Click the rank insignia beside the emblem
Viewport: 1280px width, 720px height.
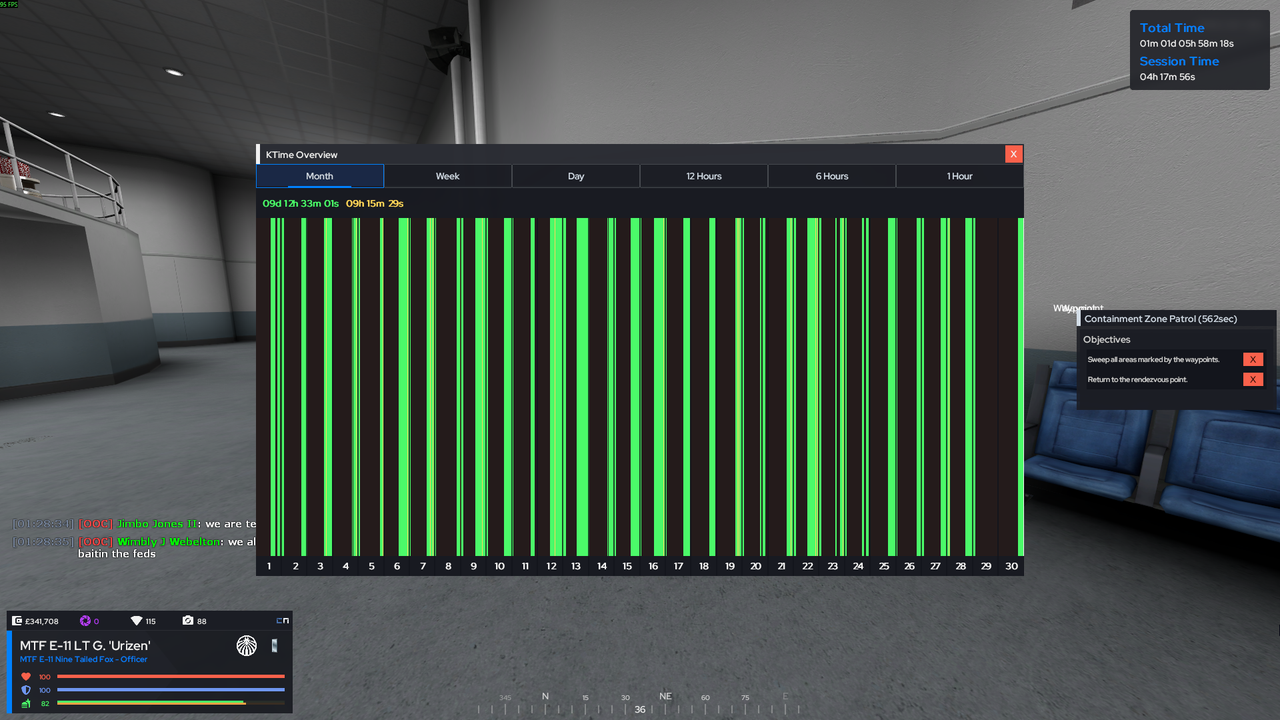pyautogui.click(x=275, y=646)
